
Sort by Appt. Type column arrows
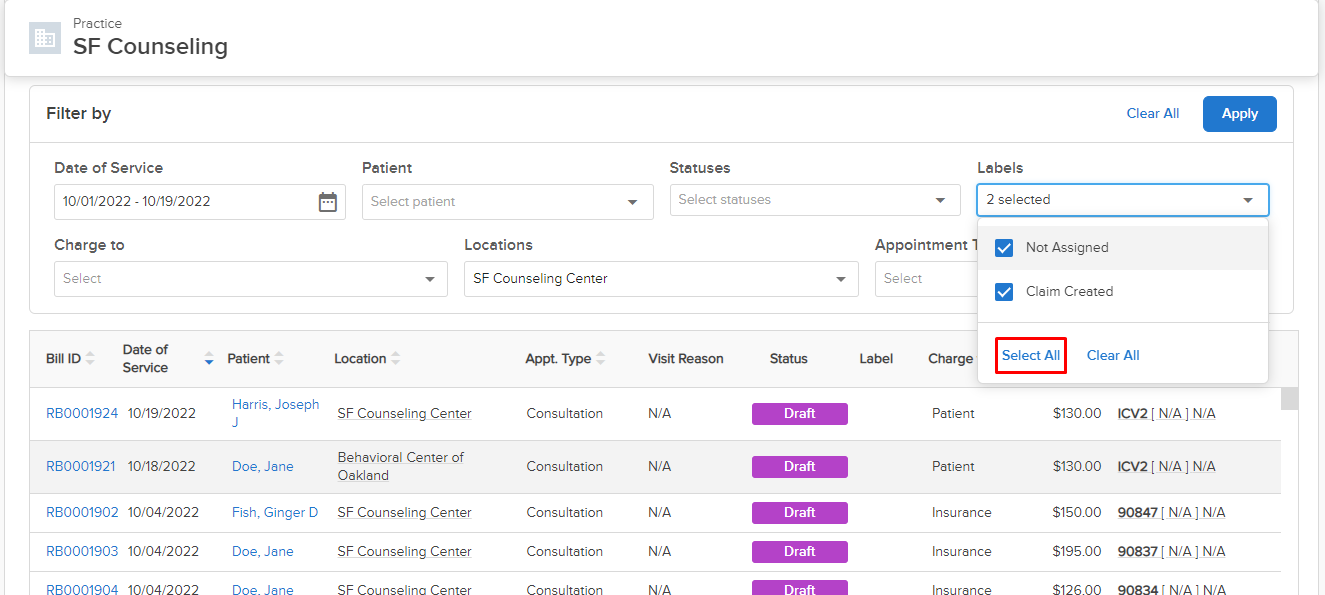tap(601, 359)
